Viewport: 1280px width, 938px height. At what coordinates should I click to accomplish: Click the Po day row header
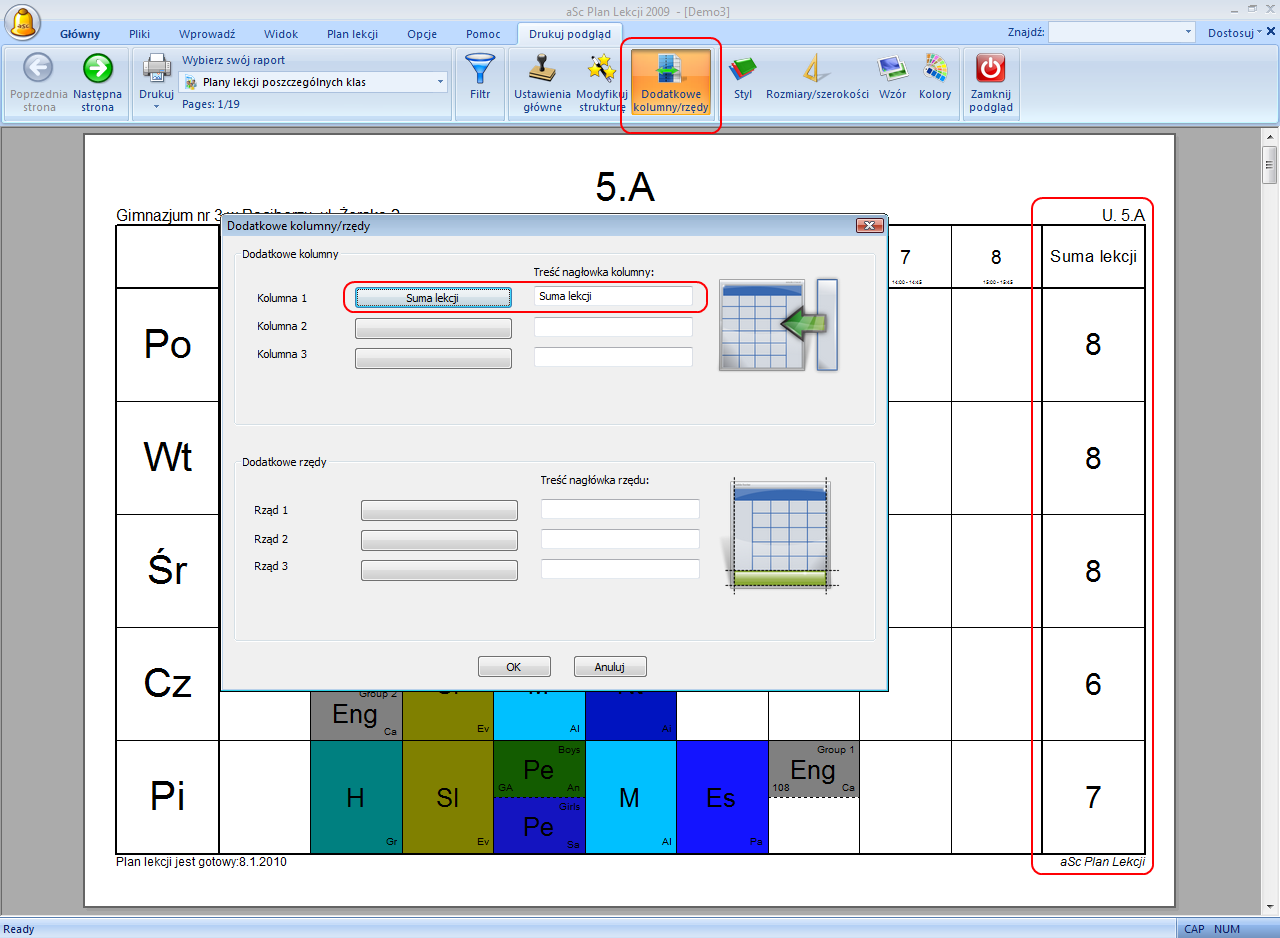tap(168, 344)
